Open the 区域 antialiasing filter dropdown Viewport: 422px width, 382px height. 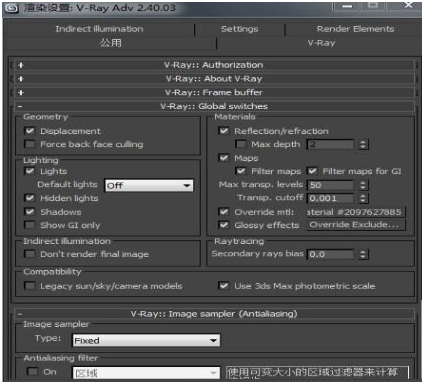point(146,373)
